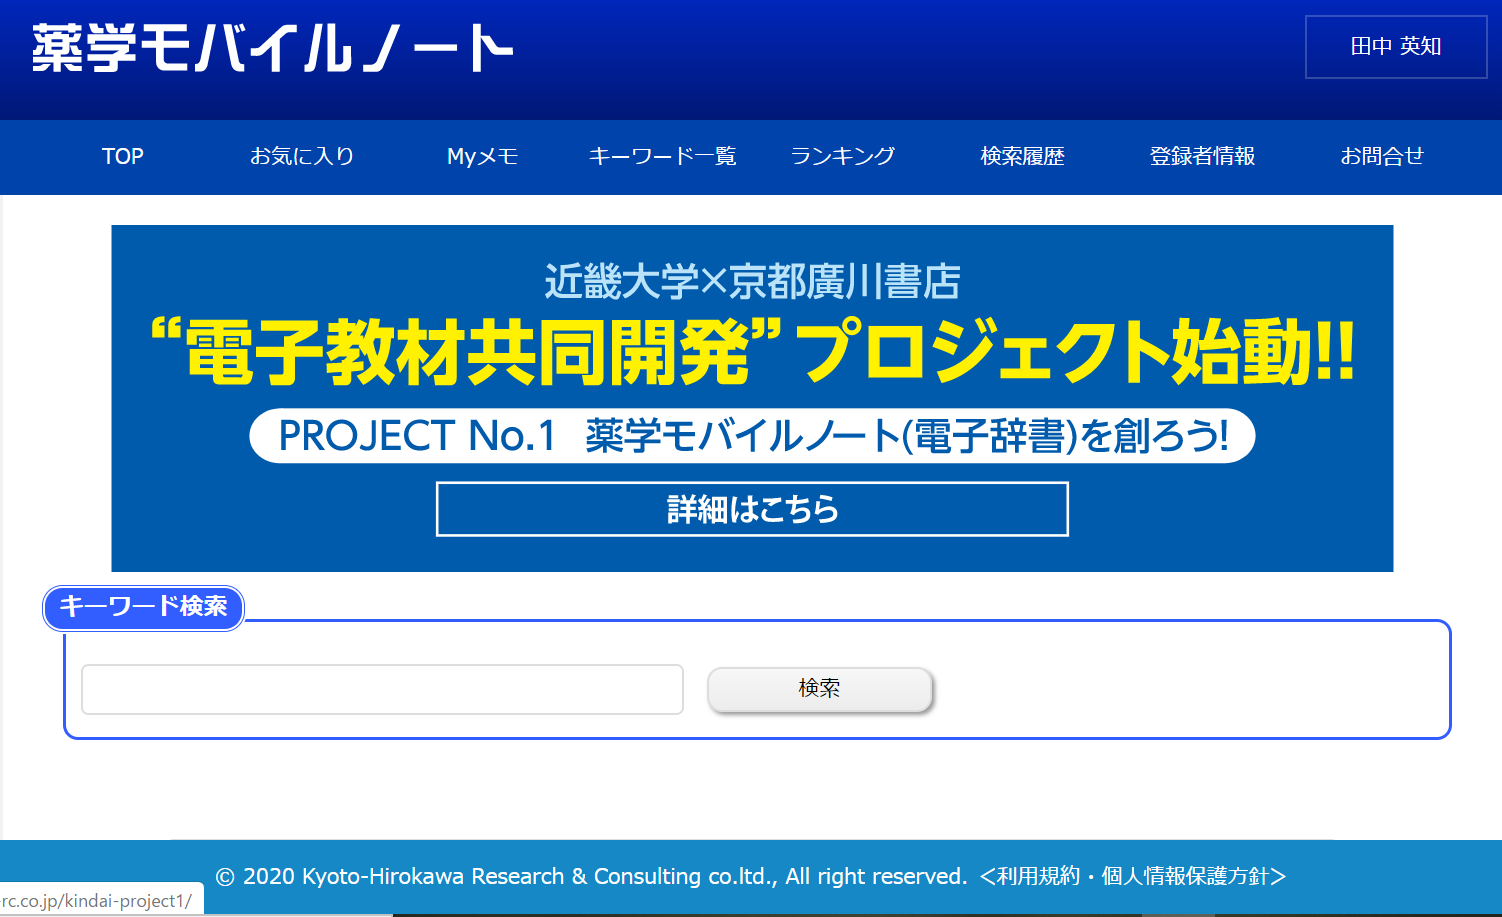The image size is (1502, 917).
Task: Navigate to 登録者情報 registrant info
Action: (1202, 156)
